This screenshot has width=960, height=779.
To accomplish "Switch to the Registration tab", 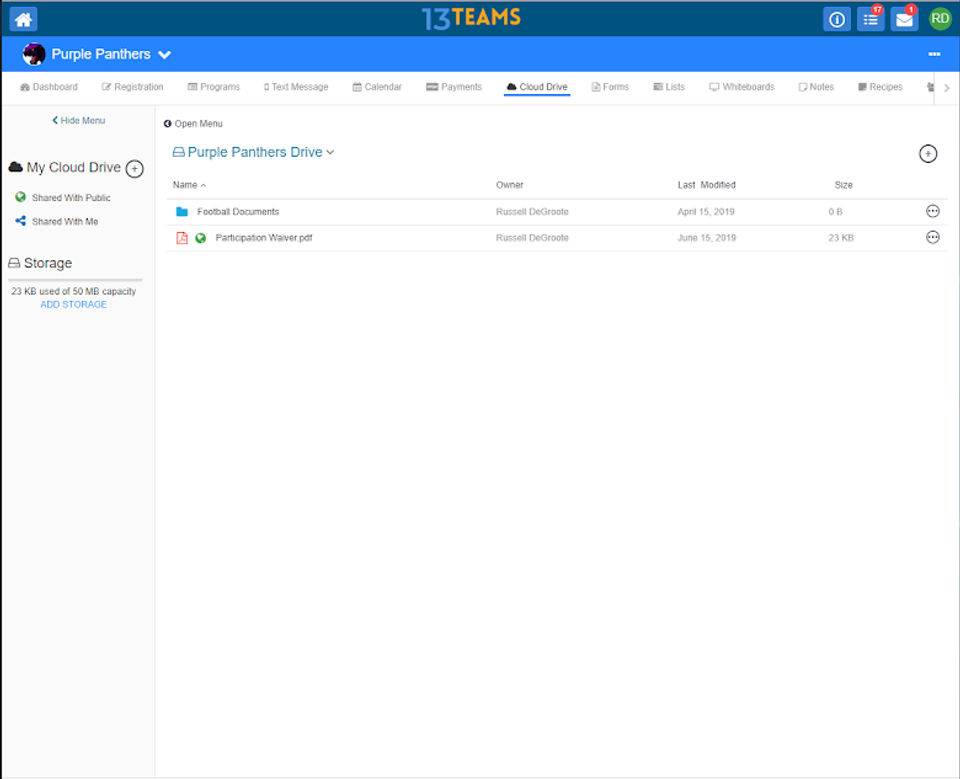I will pyautogui.click(x=132, y=87).
